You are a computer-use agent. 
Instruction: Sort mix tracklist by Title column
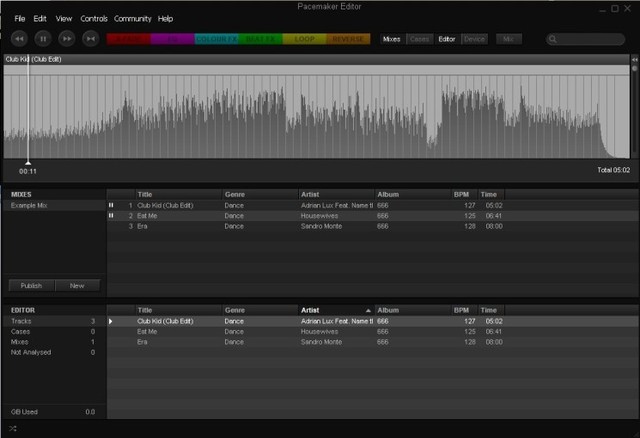178,194
